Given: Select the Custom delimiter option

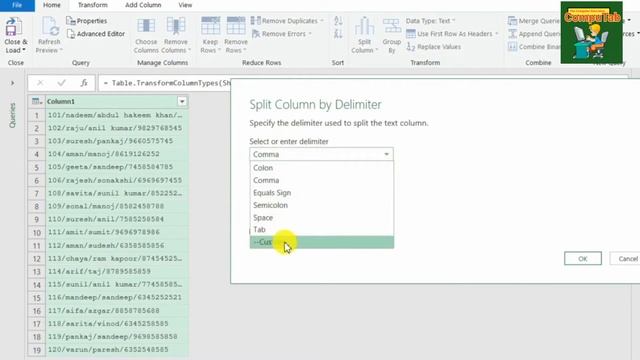Looking at the screenshot, I should 322,242.
